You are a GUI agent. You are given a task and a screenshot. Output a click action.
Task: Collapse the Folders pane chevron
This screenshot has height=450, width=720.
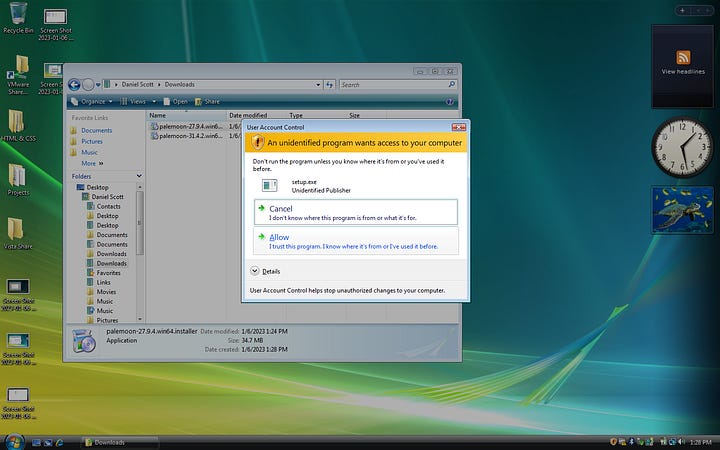(x=139, y=176)
